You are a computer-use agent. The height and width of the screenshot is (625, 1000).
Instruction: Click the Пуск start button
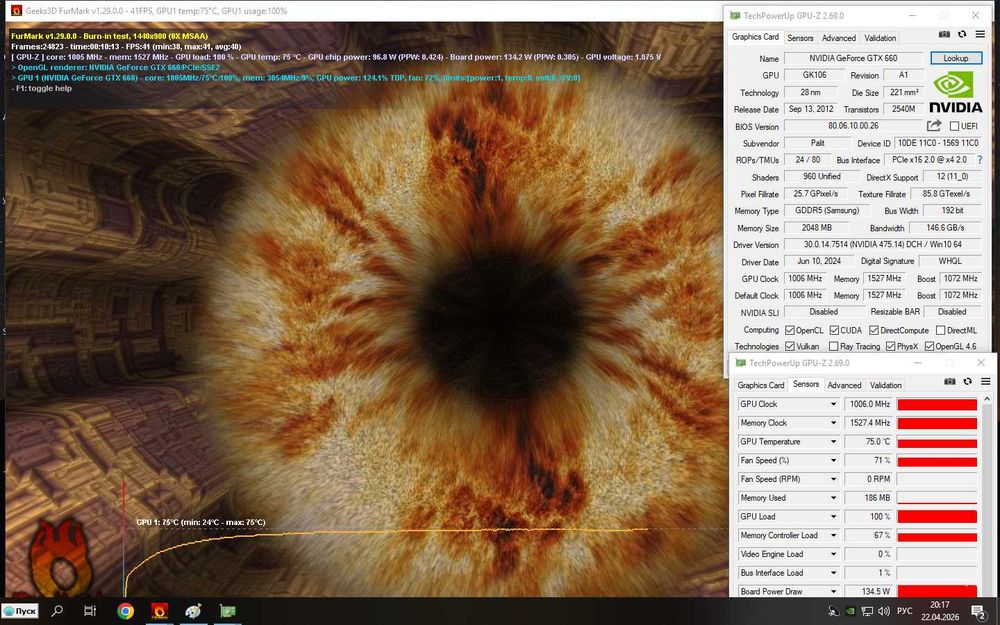click(20, 611)
